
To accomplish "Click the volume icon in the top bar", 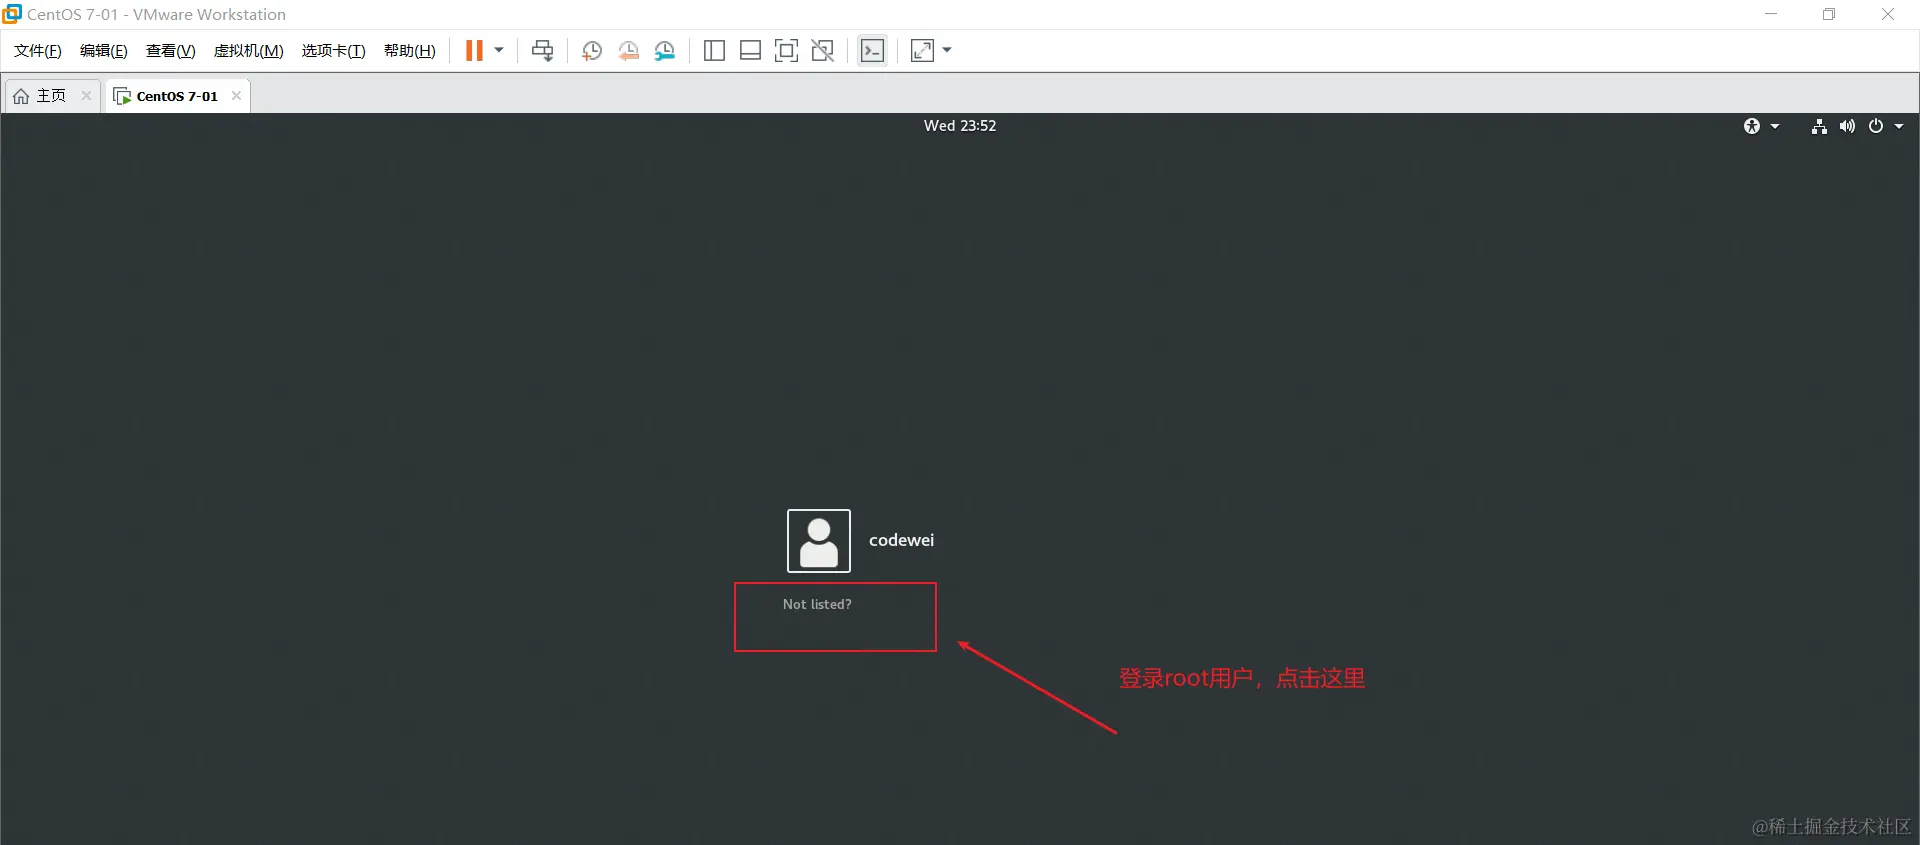I will tap(1847, 126).
